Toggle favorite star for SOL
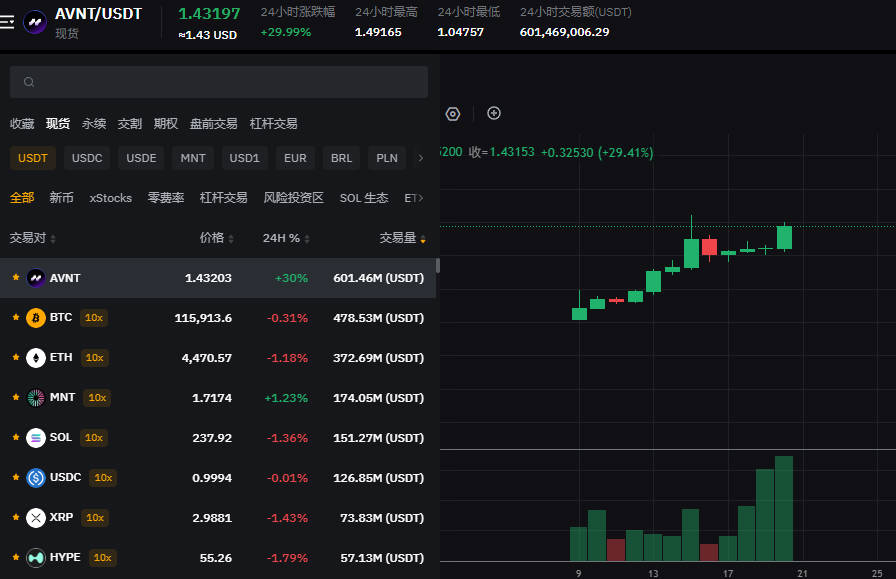 (16, 437)
